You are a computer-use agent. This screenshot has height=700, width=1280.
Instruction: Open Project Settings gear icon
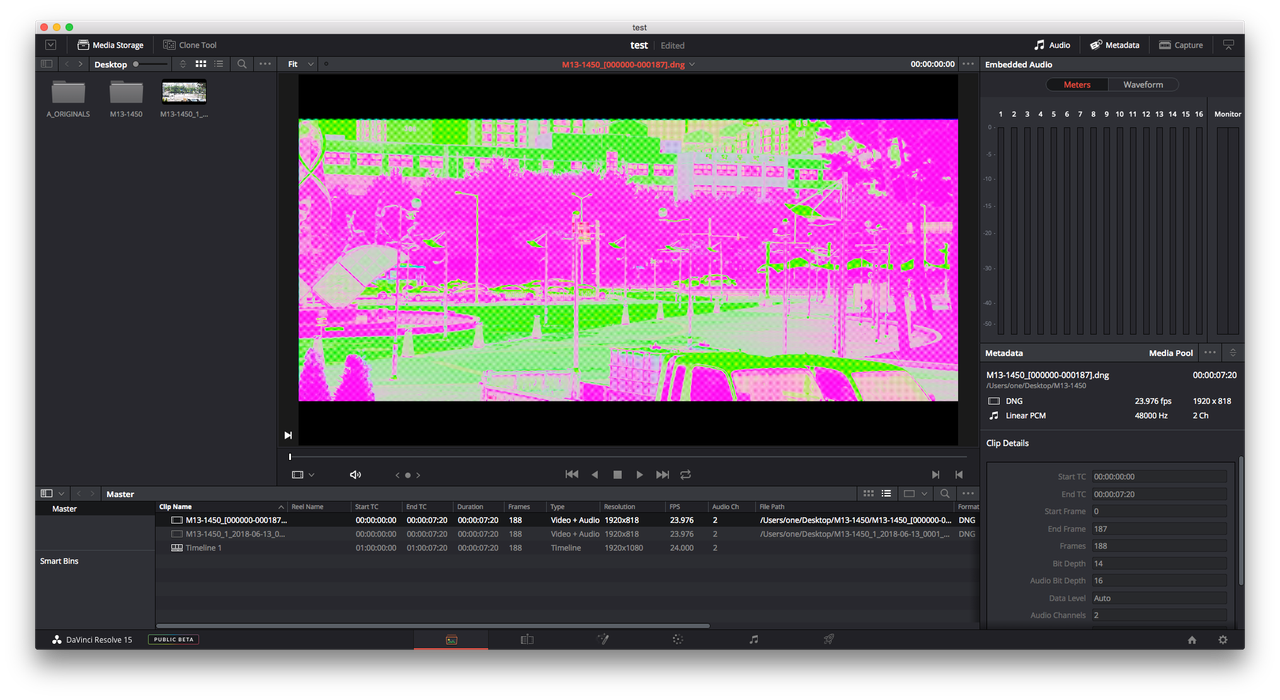point(1223,640)
